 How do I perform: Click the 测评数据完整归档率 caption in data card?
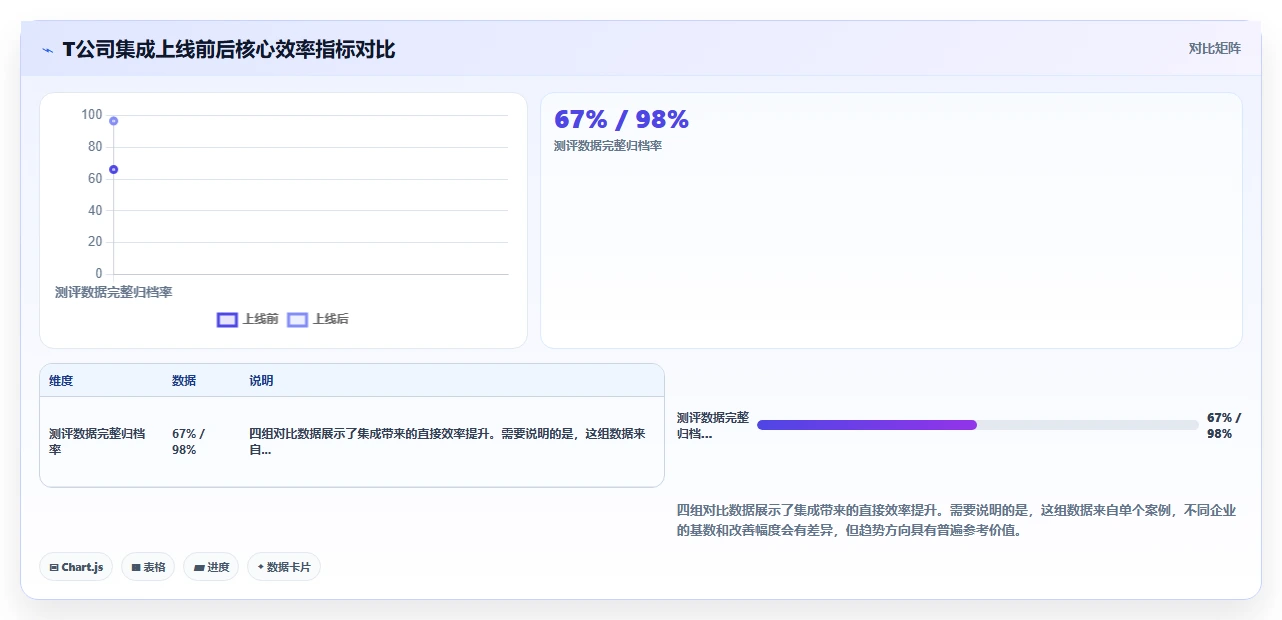point(608,146)
